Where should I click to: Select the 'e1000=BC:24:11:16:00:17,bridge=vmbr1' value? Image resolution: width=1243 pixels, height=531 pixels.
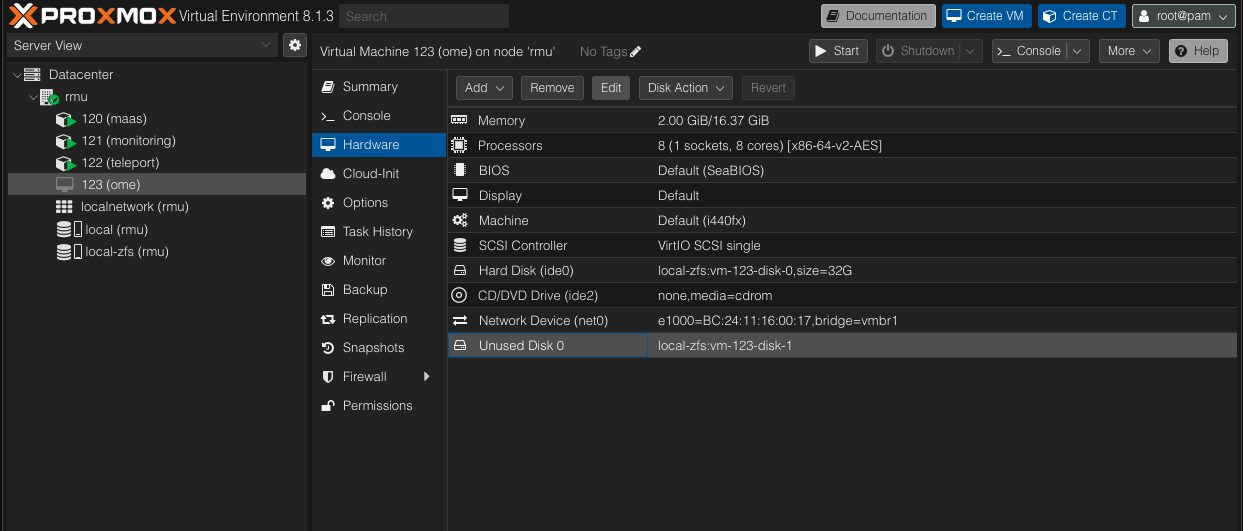pyautogui.click(x=778, y=321)
